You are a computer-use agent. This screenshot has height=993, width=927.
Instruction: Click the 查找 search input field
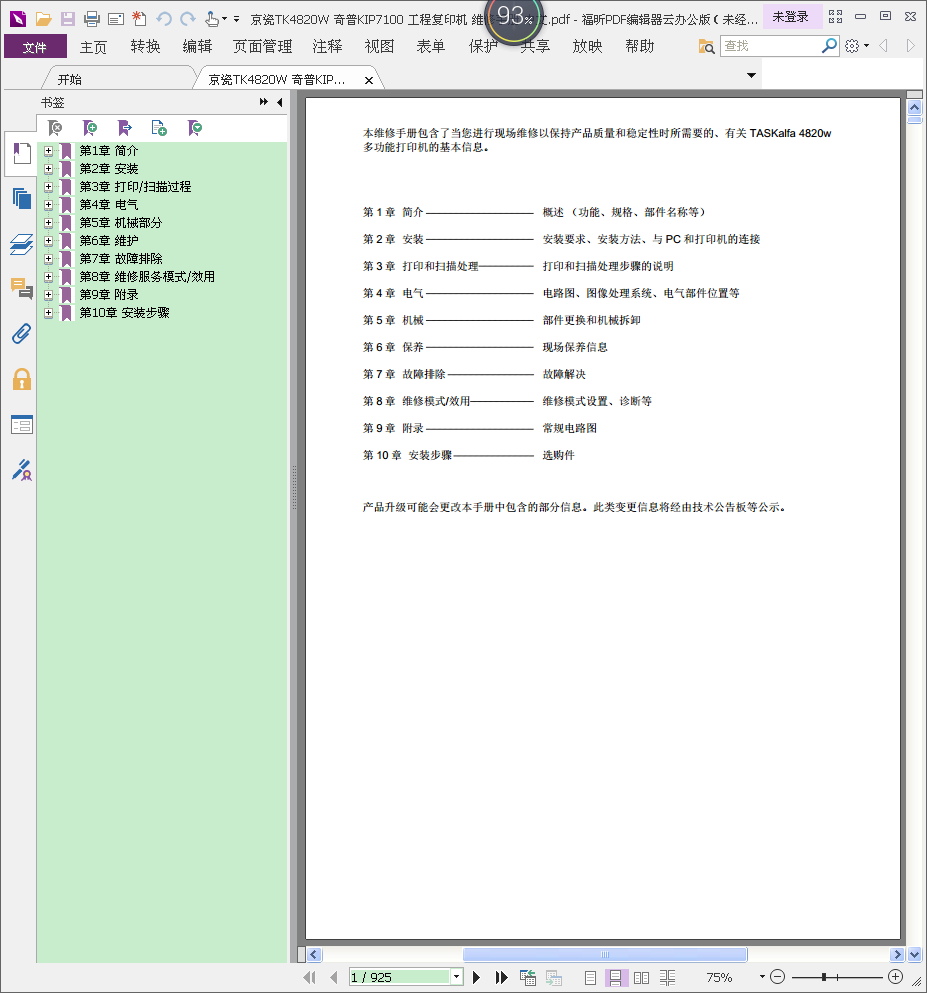(x=771, y=46)
